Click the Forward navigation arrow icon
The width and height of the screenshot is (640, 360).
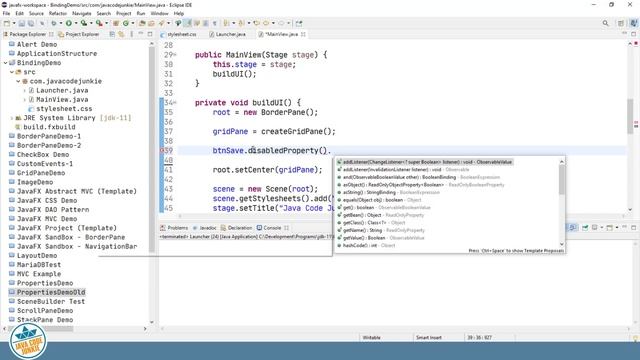tap(281, 23)
